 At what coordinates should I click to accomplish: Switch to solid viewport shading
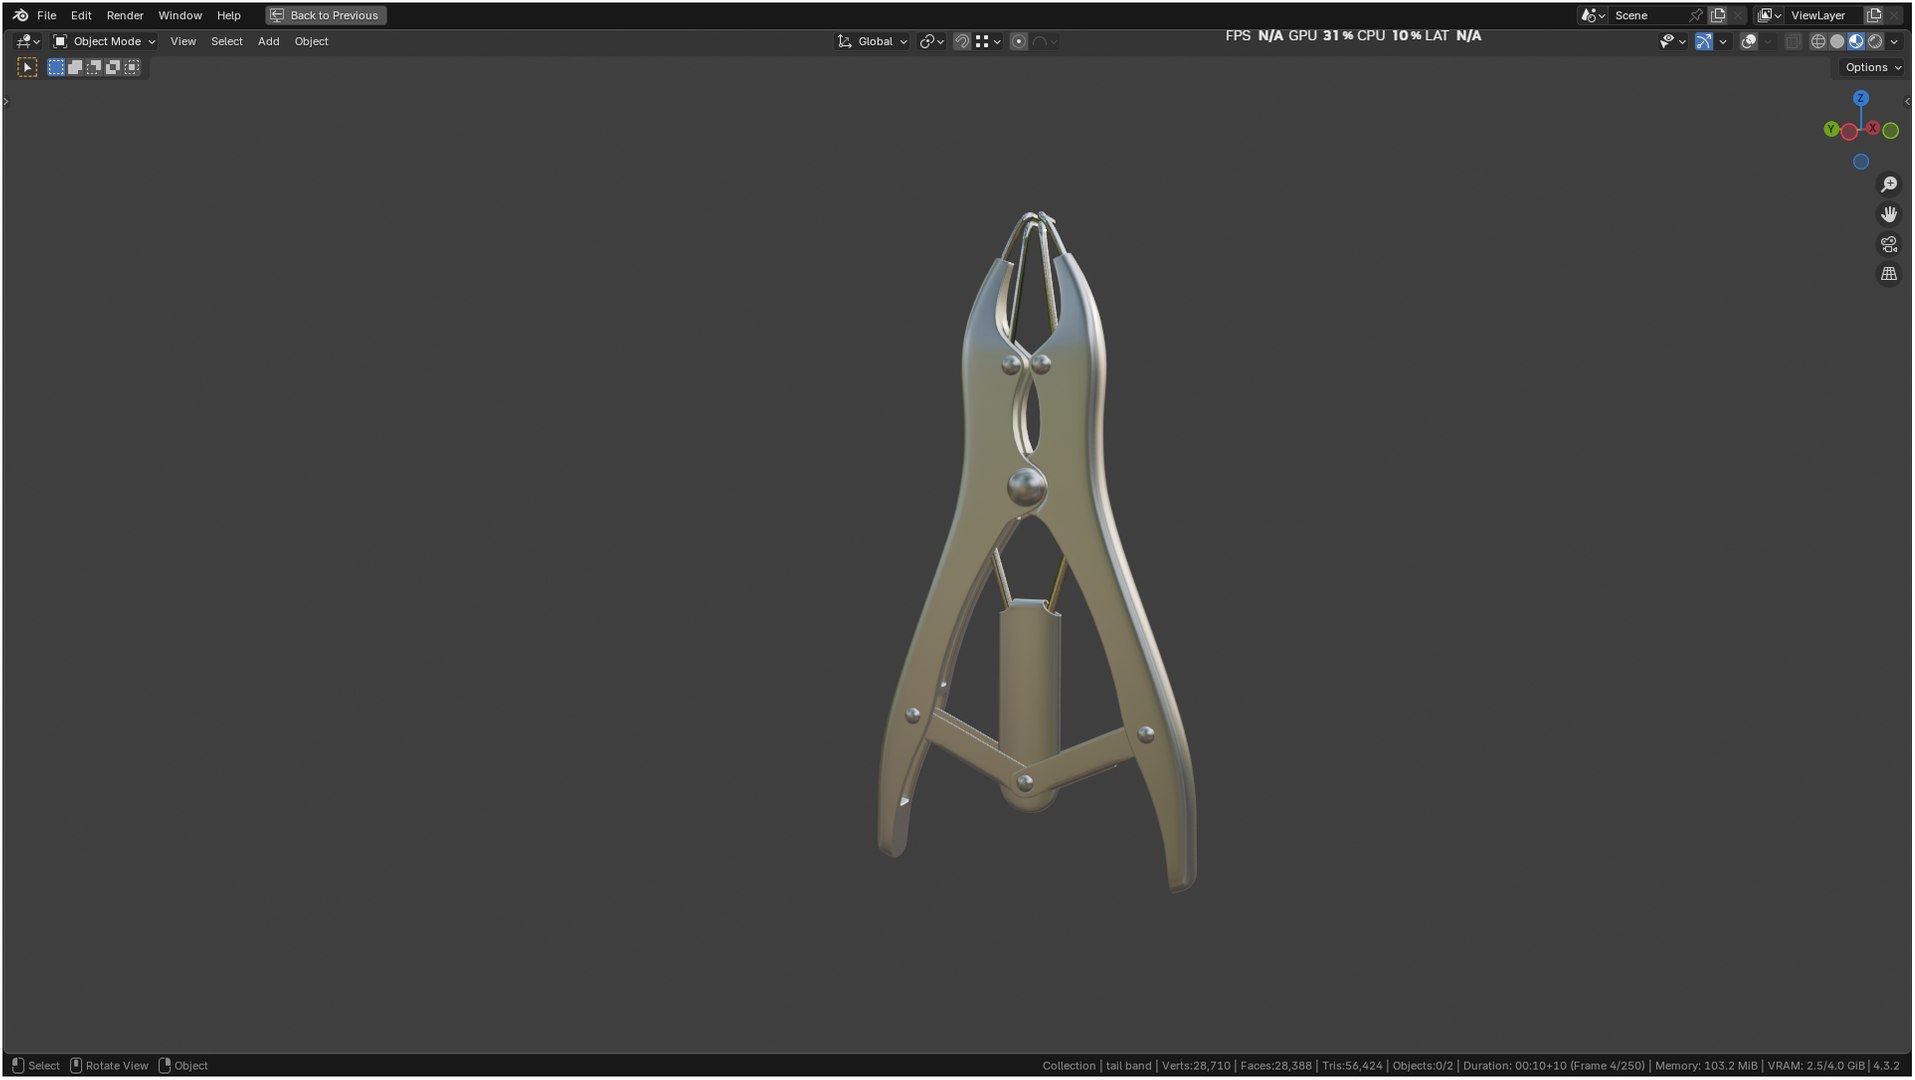(1837, 41)
